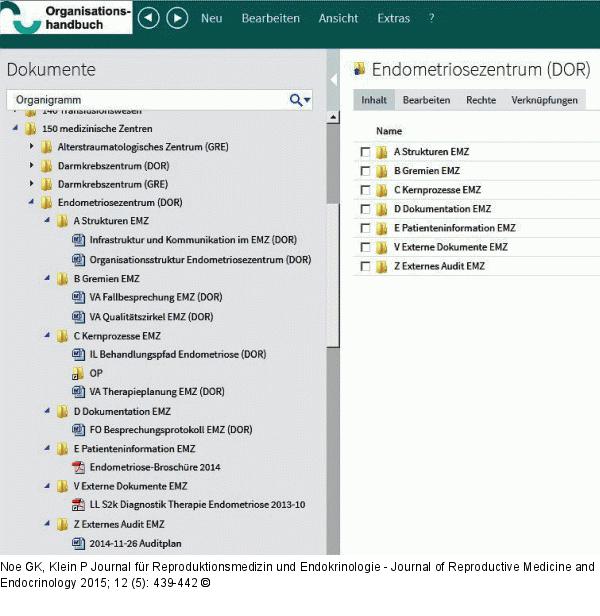The image size is (600, 616).
Task: Switch to the Inhalt tab
Action: pyautogui.click(x=374, y=100)
